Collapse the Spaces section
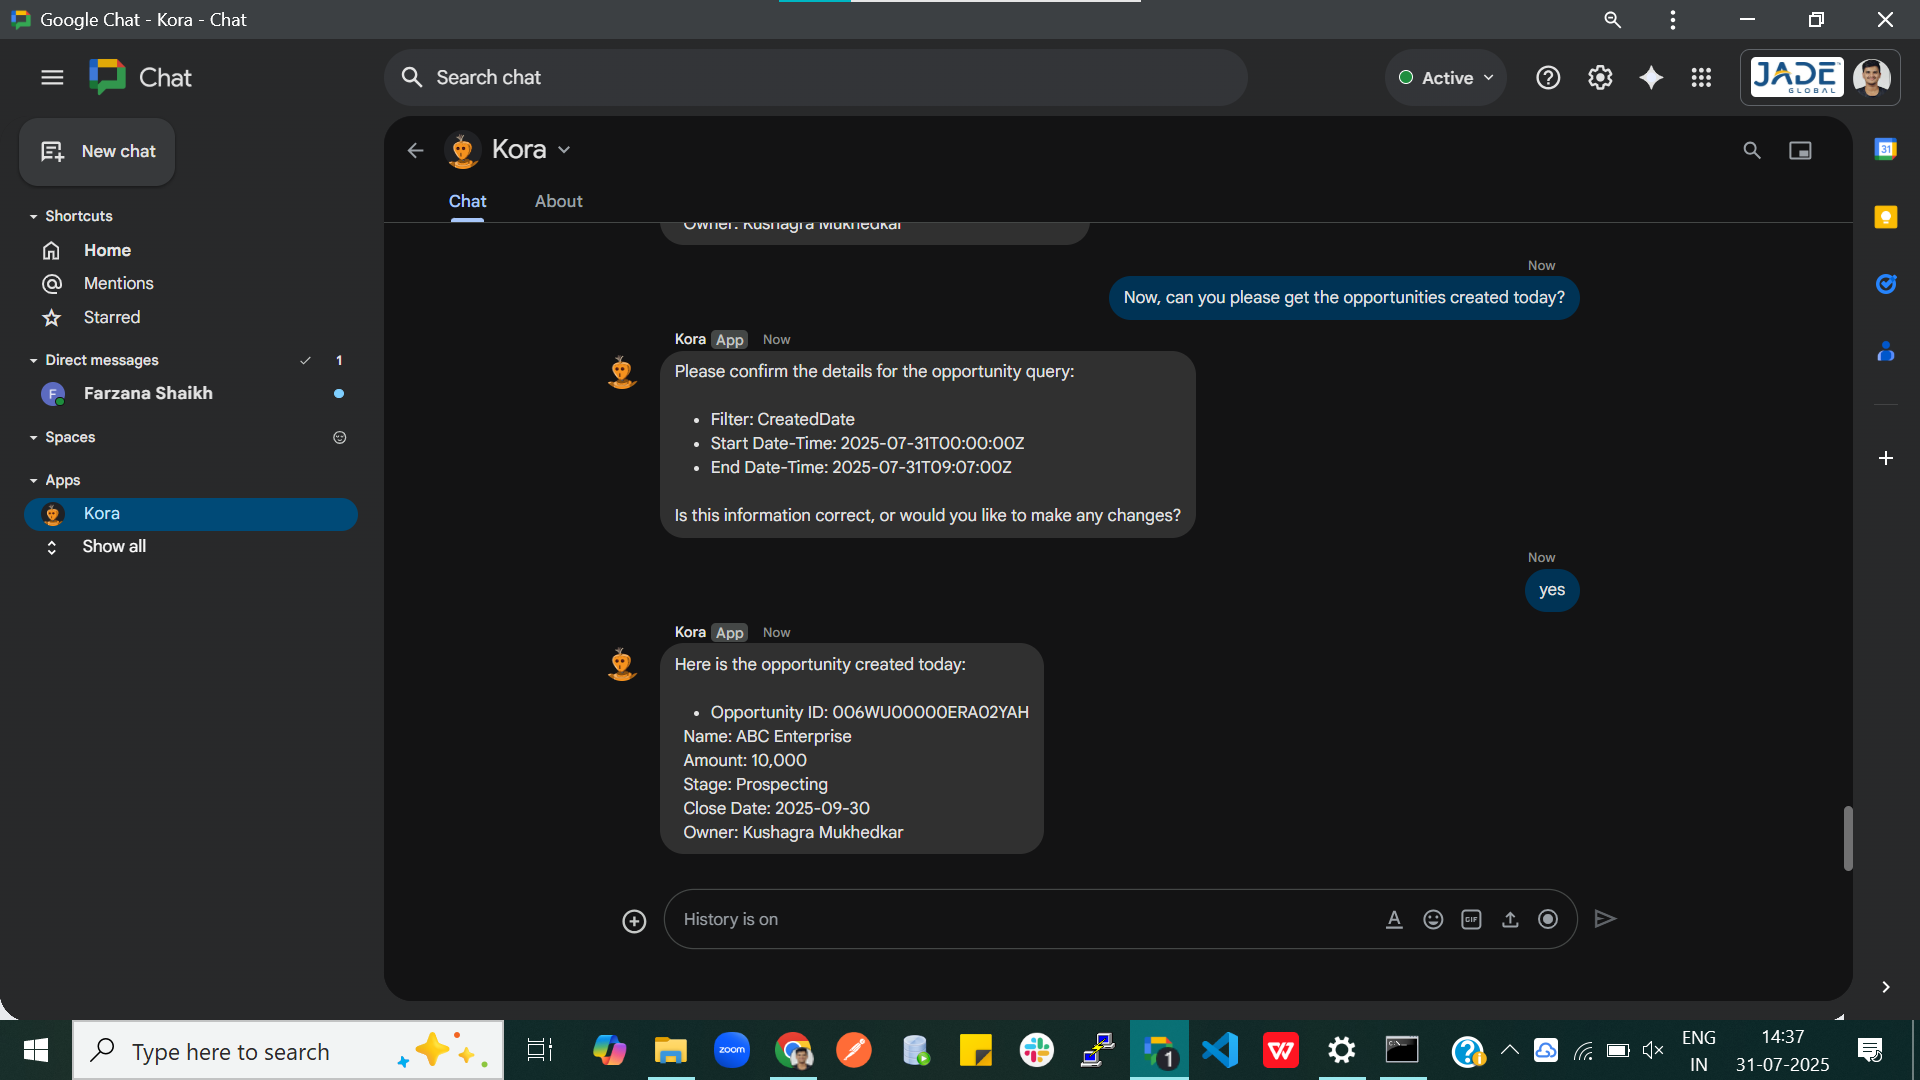1920x1080 pixels. (31, 437)
